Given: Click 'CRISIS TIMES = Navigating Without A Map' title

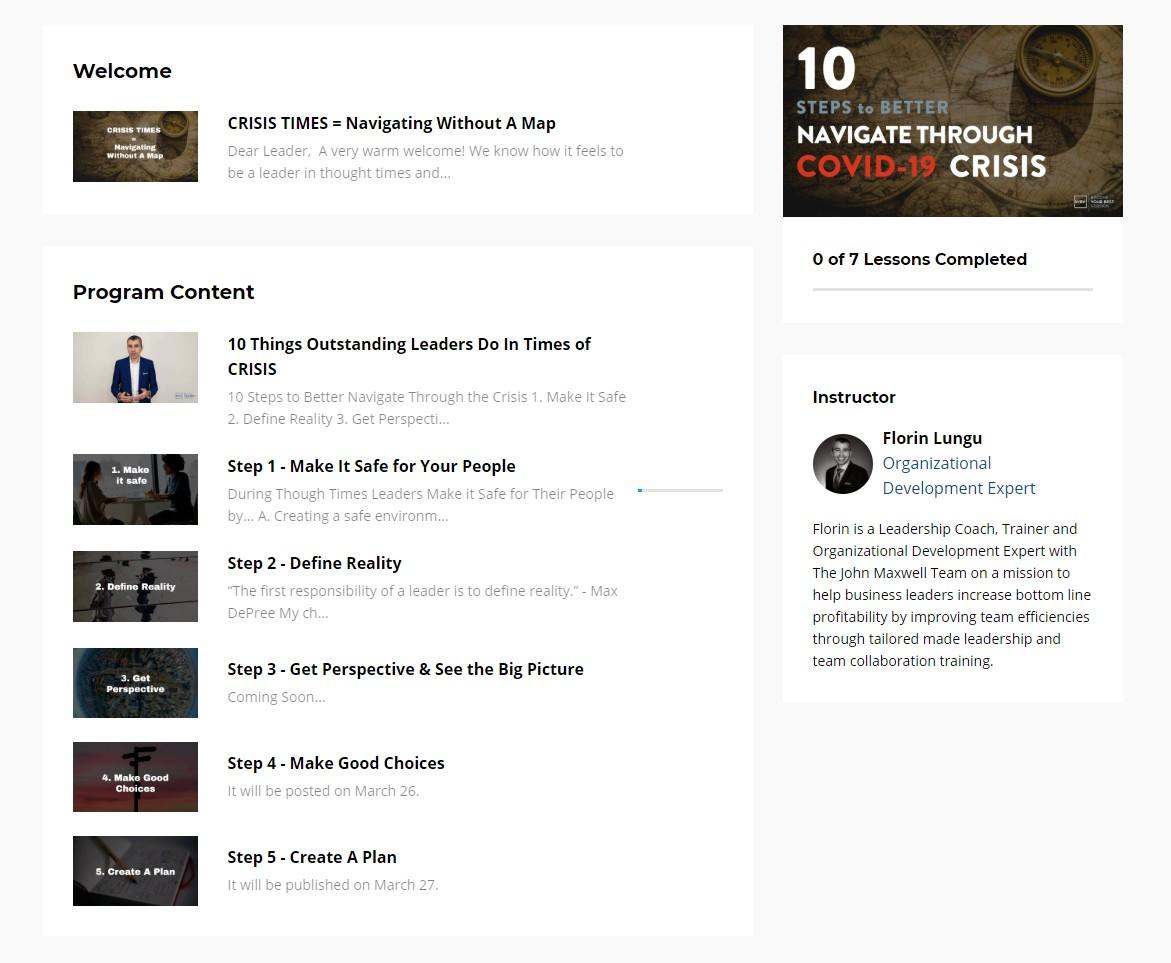Looking at the screenshot, I should click(391, 123).
